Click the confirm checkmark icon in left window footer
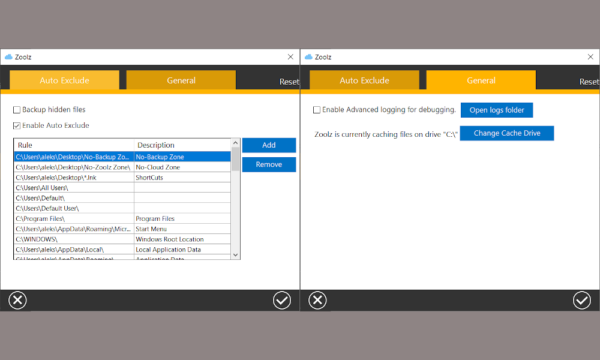Screen dimensions: 600x360 coord(282,300)
